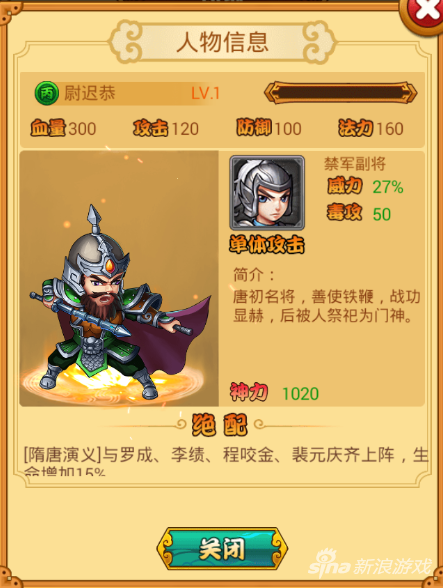
Task: Click the 隋唐演义 combo description text
Action: (x=226, y=460)
